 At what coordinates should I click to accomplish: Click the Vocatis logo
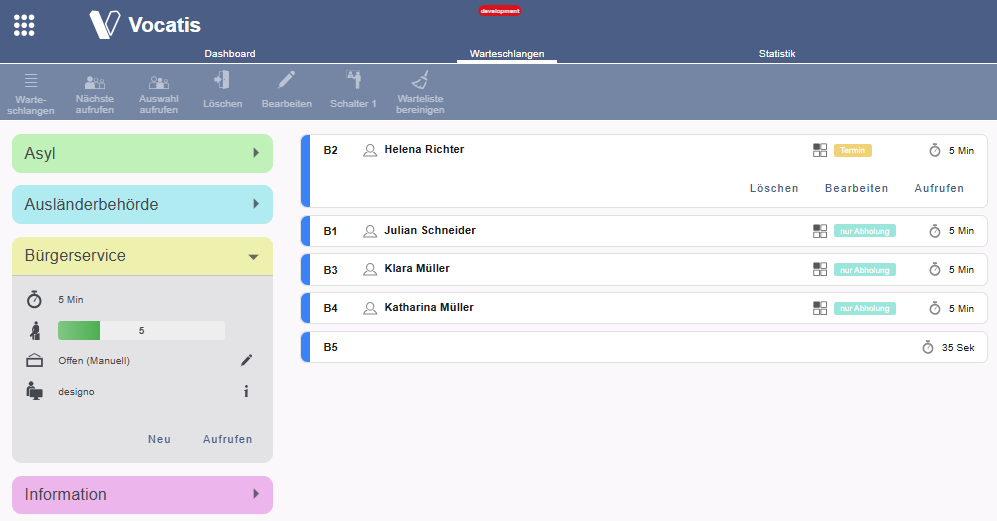[145, 25]
